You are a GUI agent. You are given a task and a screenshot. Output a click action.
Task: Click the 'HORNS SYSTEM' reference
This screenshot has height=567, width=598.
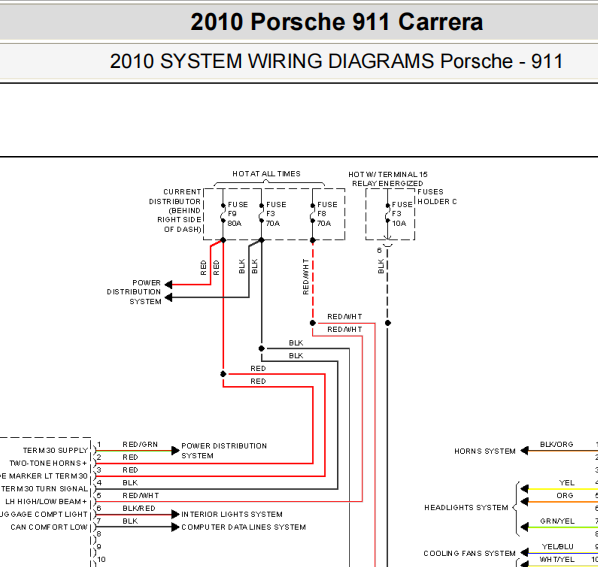(x=485, y=451)
